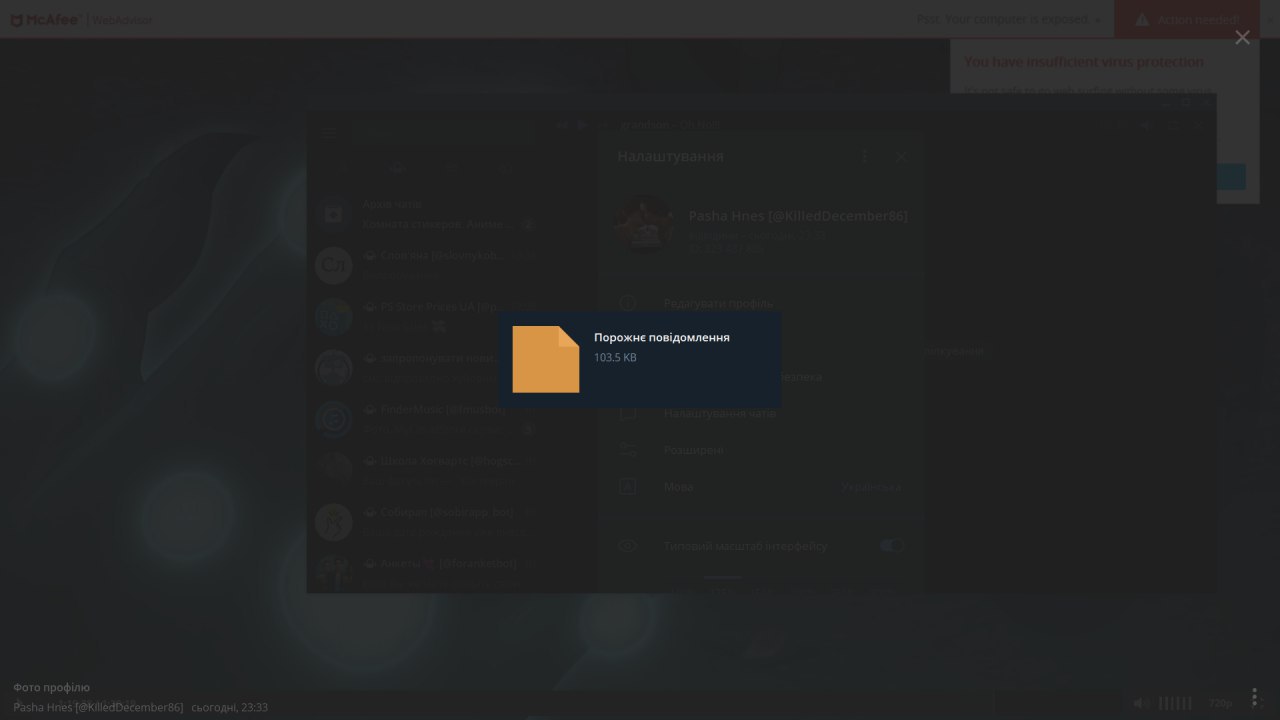This screenshot has width=1280, height=720.
Task: Click the FinderMusic chat avatar
Action: pyautogui.click(x=334, y=419)
